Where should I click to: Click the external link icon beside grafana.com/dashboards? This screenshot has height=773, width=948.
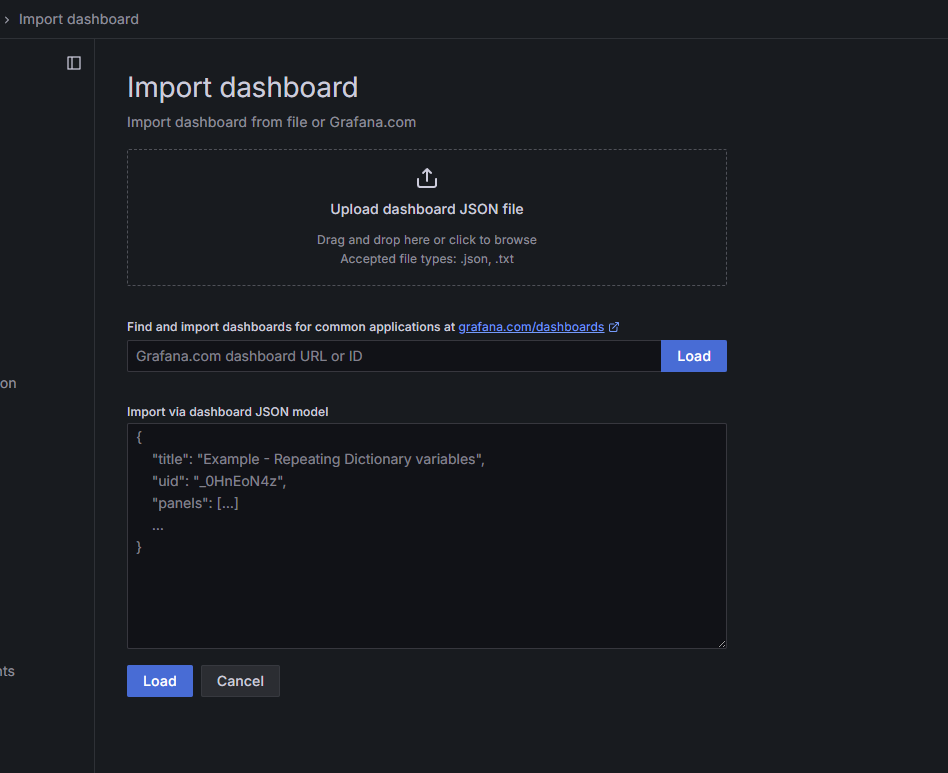tap(614, 327)
